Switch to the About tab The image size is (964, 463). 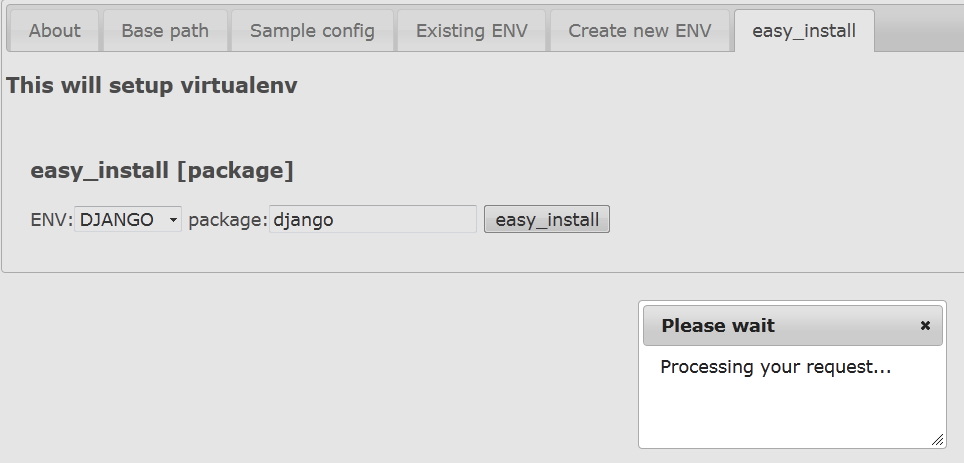coord(54,31)
